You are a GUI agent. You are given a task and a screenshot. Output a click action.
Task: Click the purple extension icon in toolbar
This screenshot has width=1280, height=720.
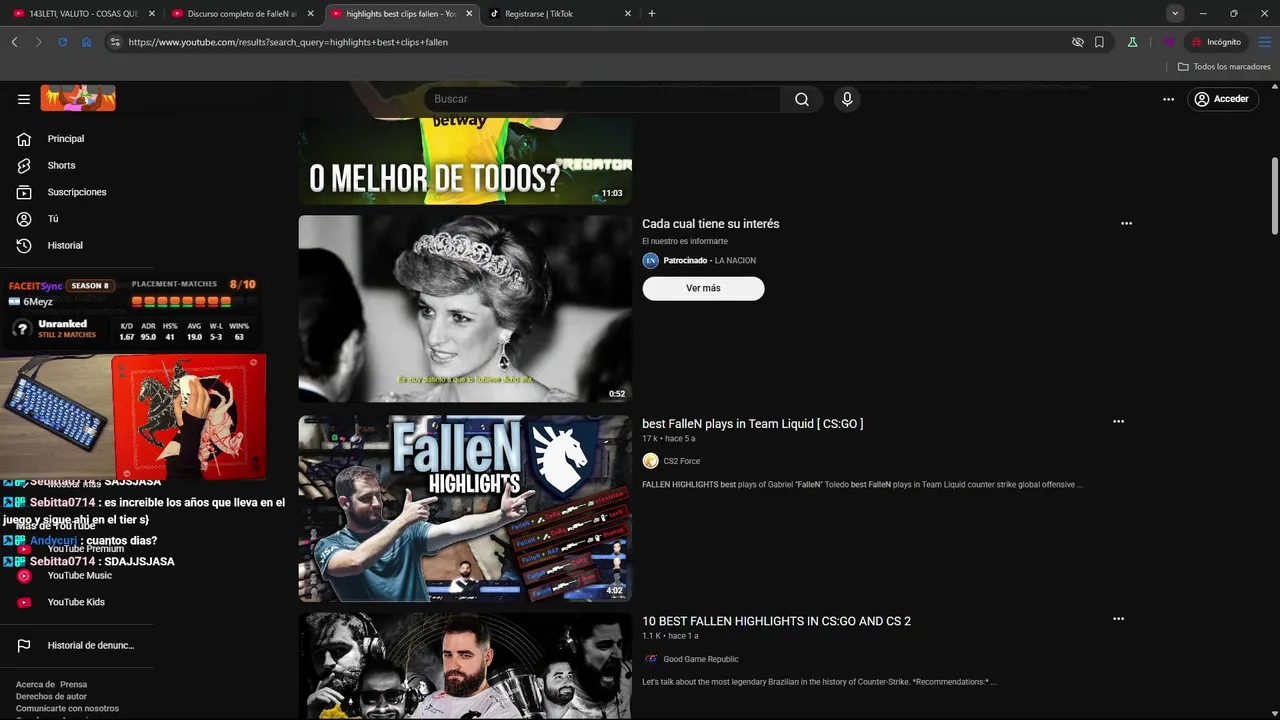1169,42
